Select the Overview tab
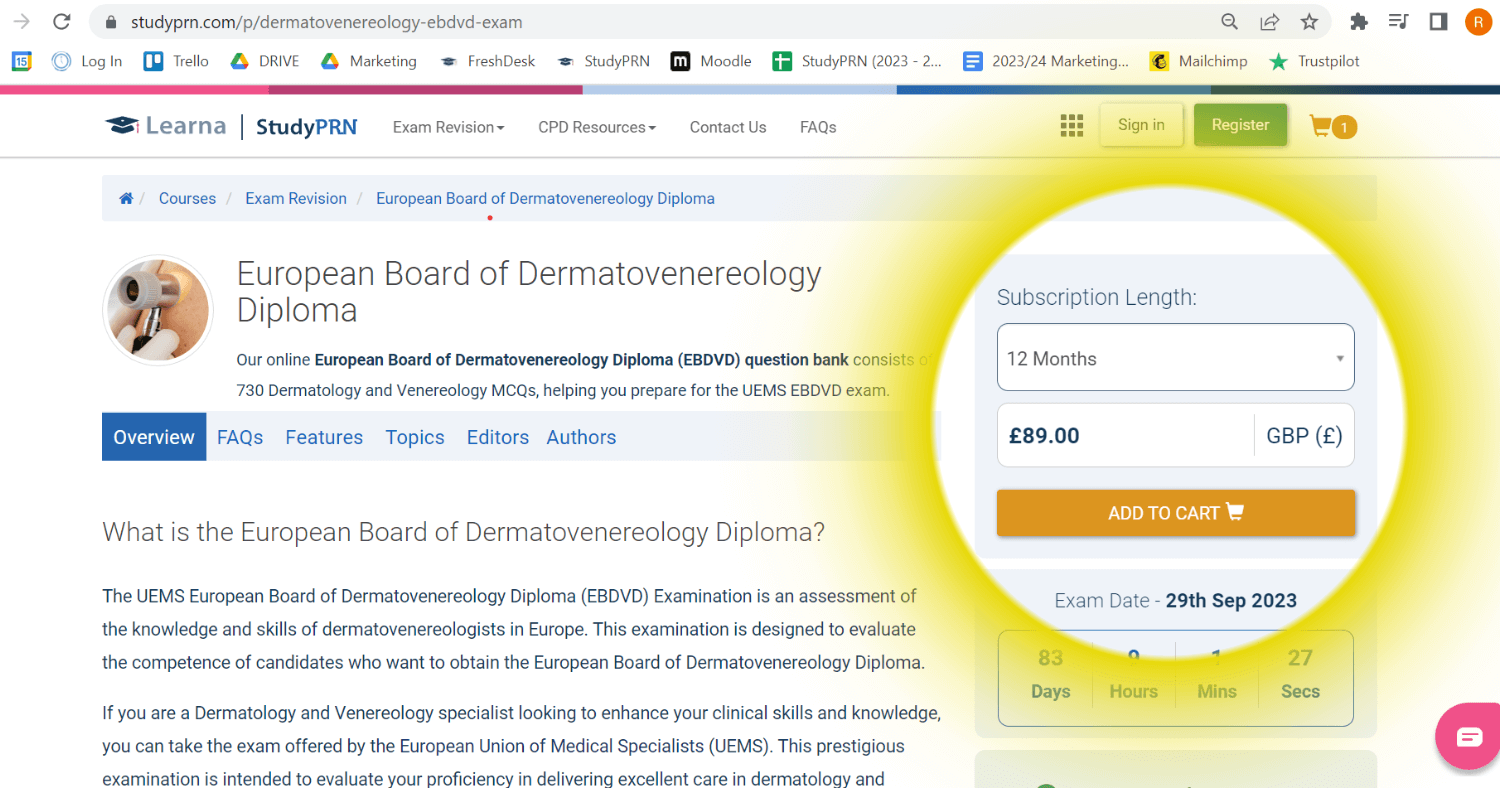The image size is (1500, 788). tap(154, 437)
